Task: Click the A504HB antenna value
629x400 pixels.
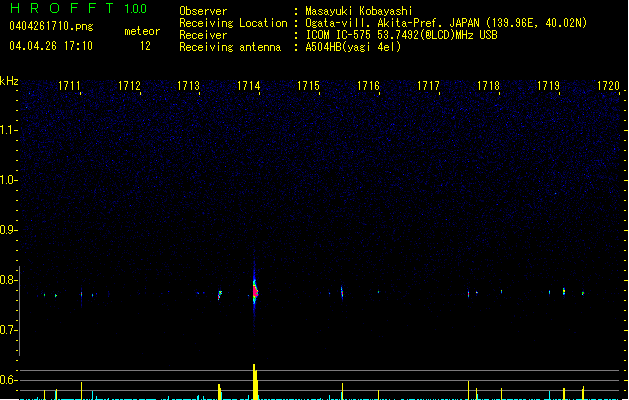Action: tap(353, 47)
